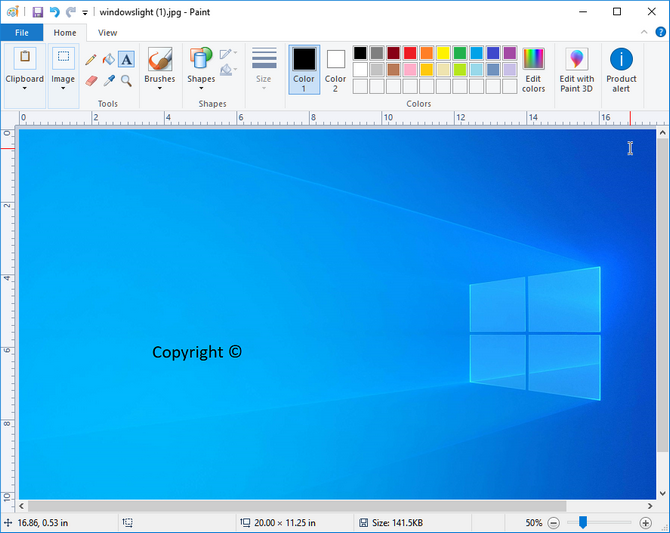Pick the brown color swatch
This screenshot has width=670, height=533.
pos(394,69)
